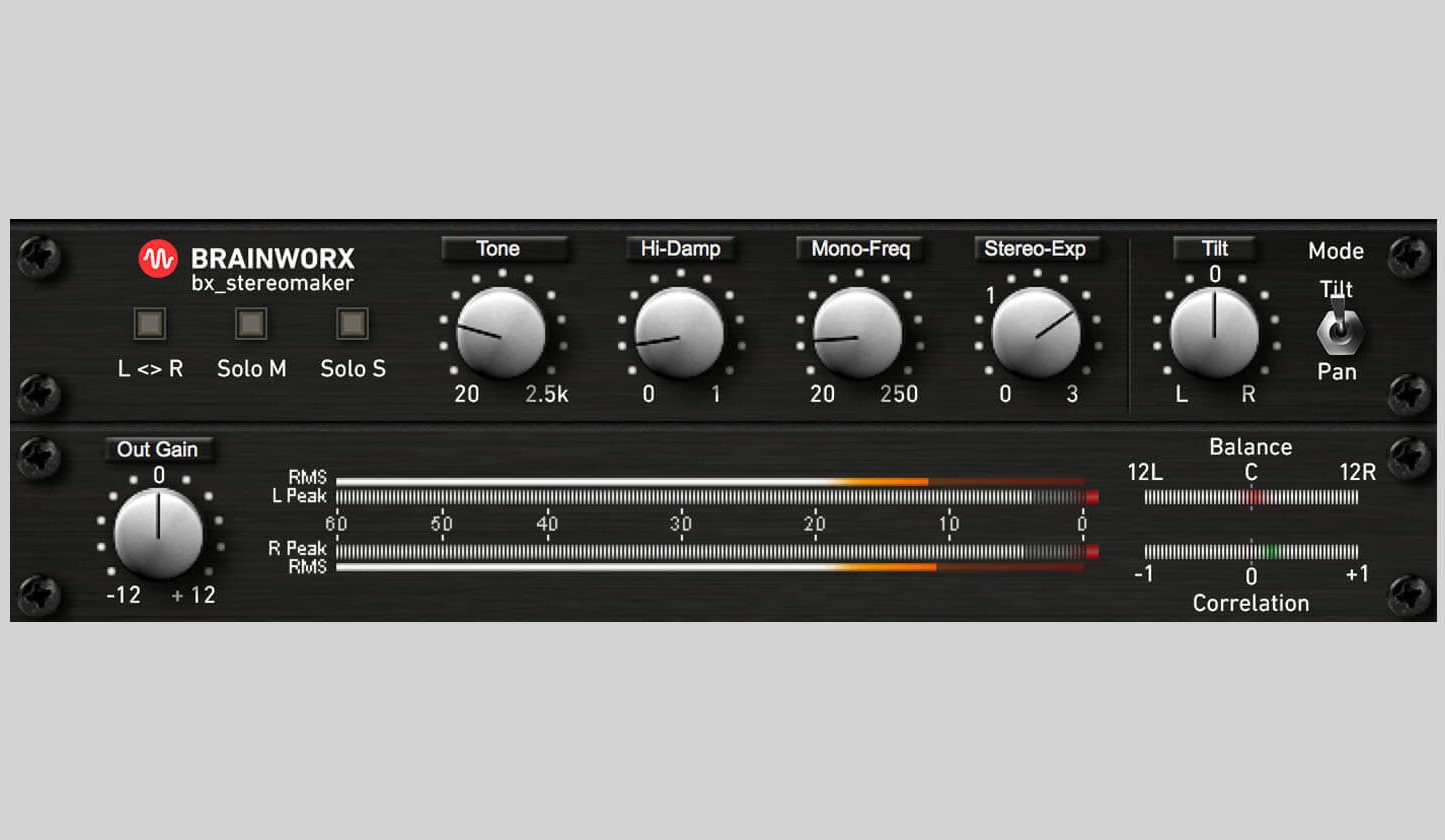Click the Brainworx red waveform logo
Image resolution: width=1445 pixels, height=840 pixels.
click(x=158, y=259)
